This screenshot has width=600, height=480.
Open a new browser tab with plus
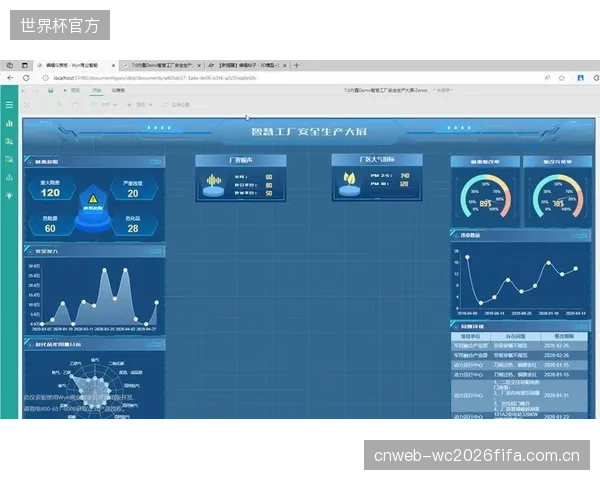(x=296, y=65)
